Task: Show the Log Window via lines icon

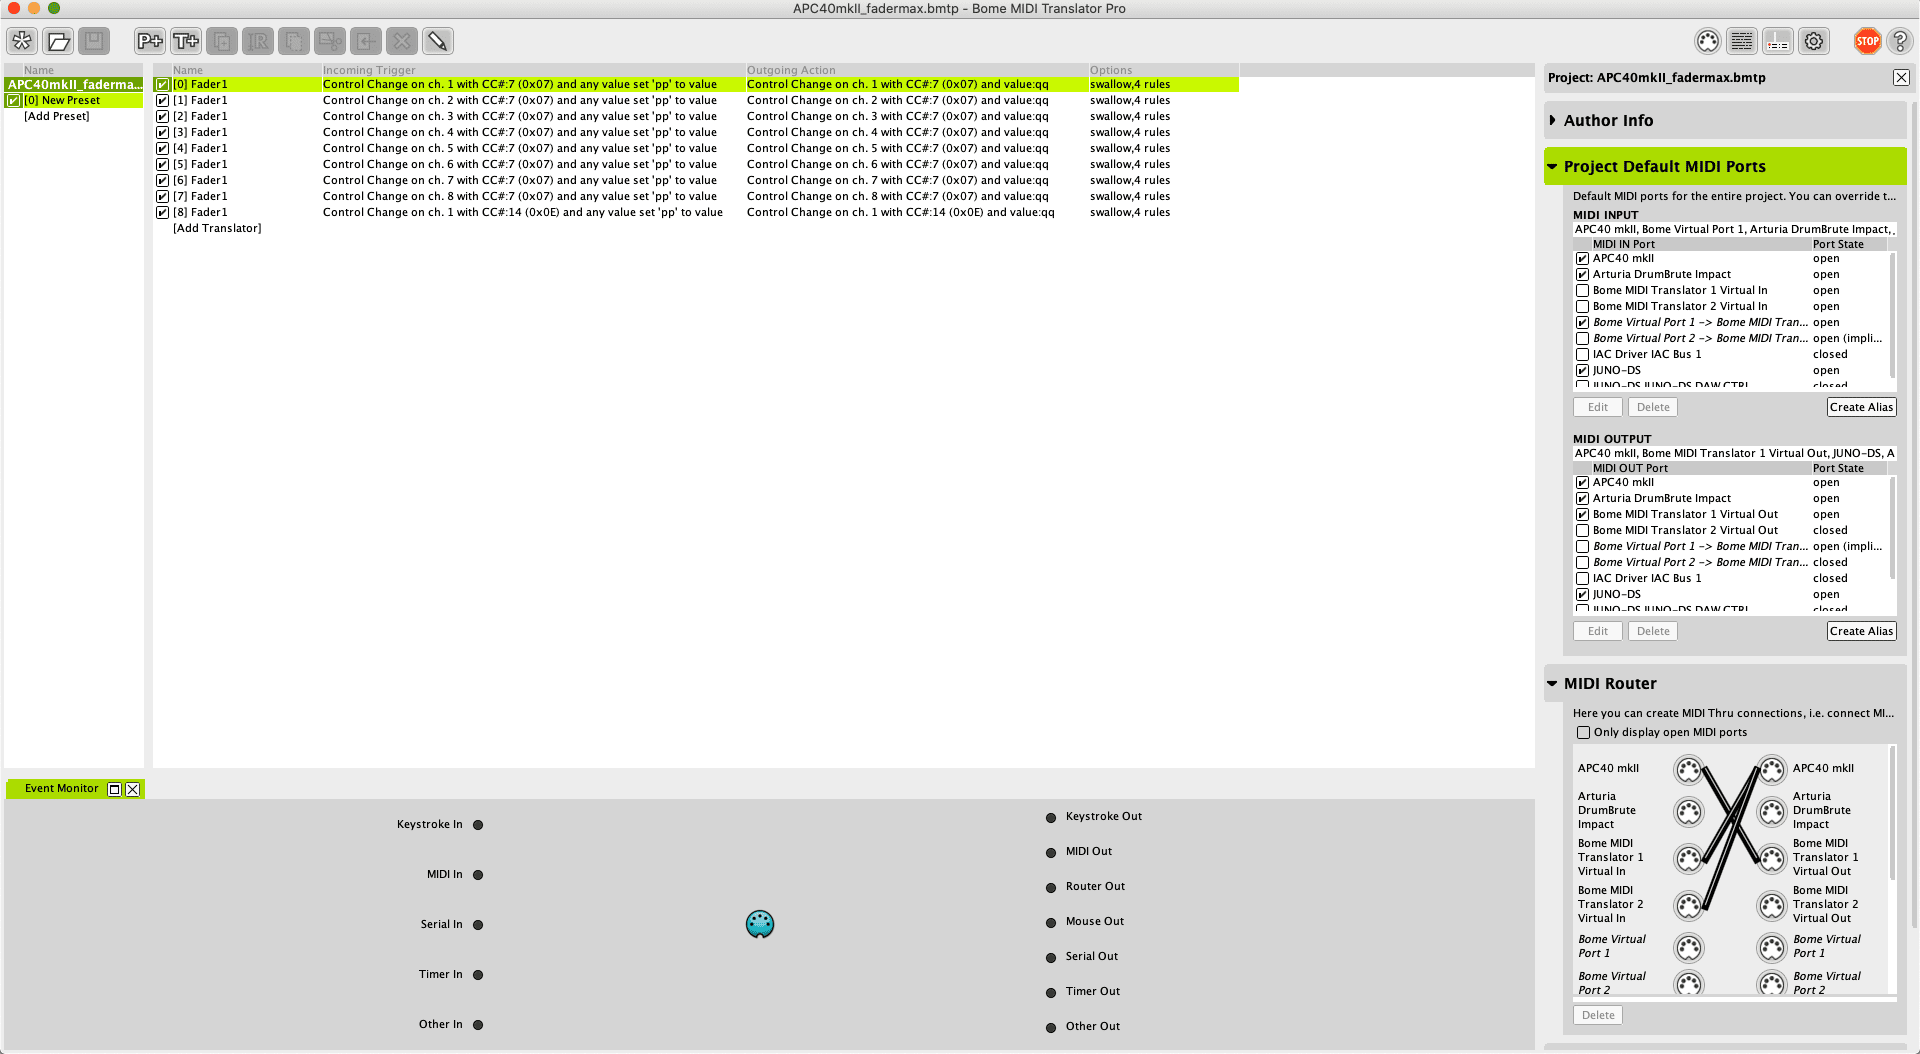Action: [1742, 41]
